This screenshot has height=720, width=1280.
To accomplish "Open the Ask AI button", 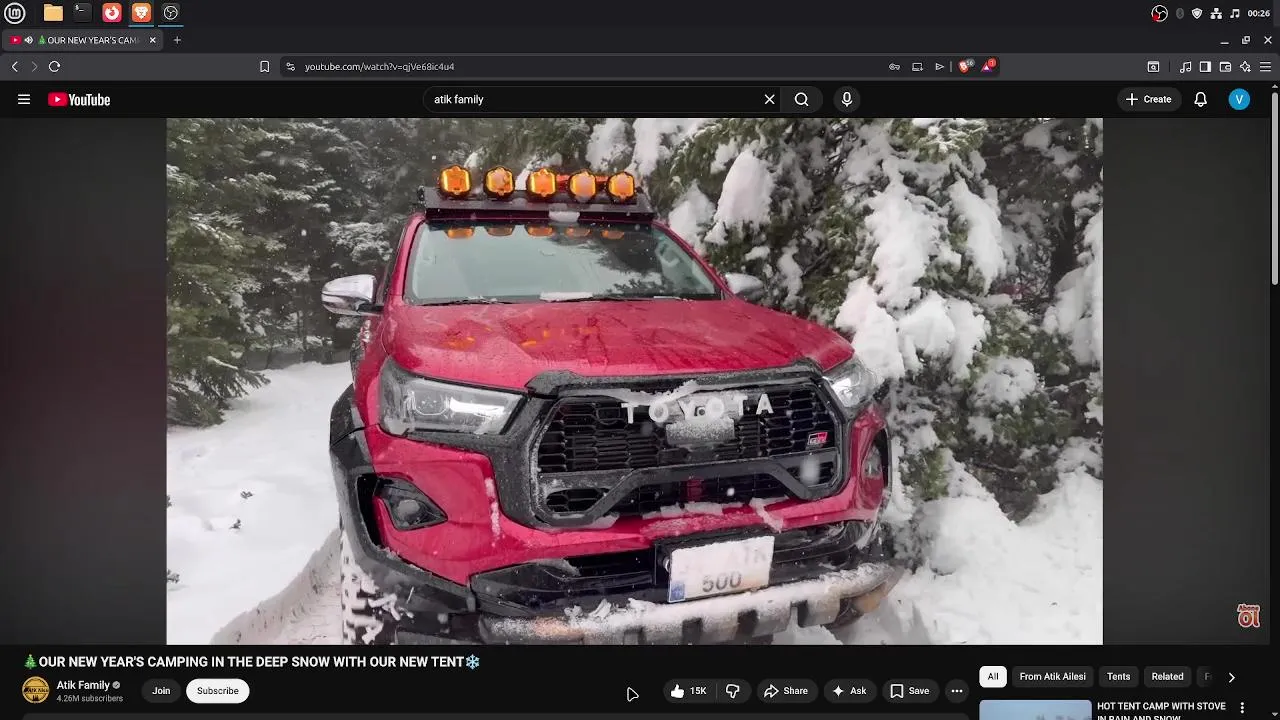I will (x=848, y=690).
